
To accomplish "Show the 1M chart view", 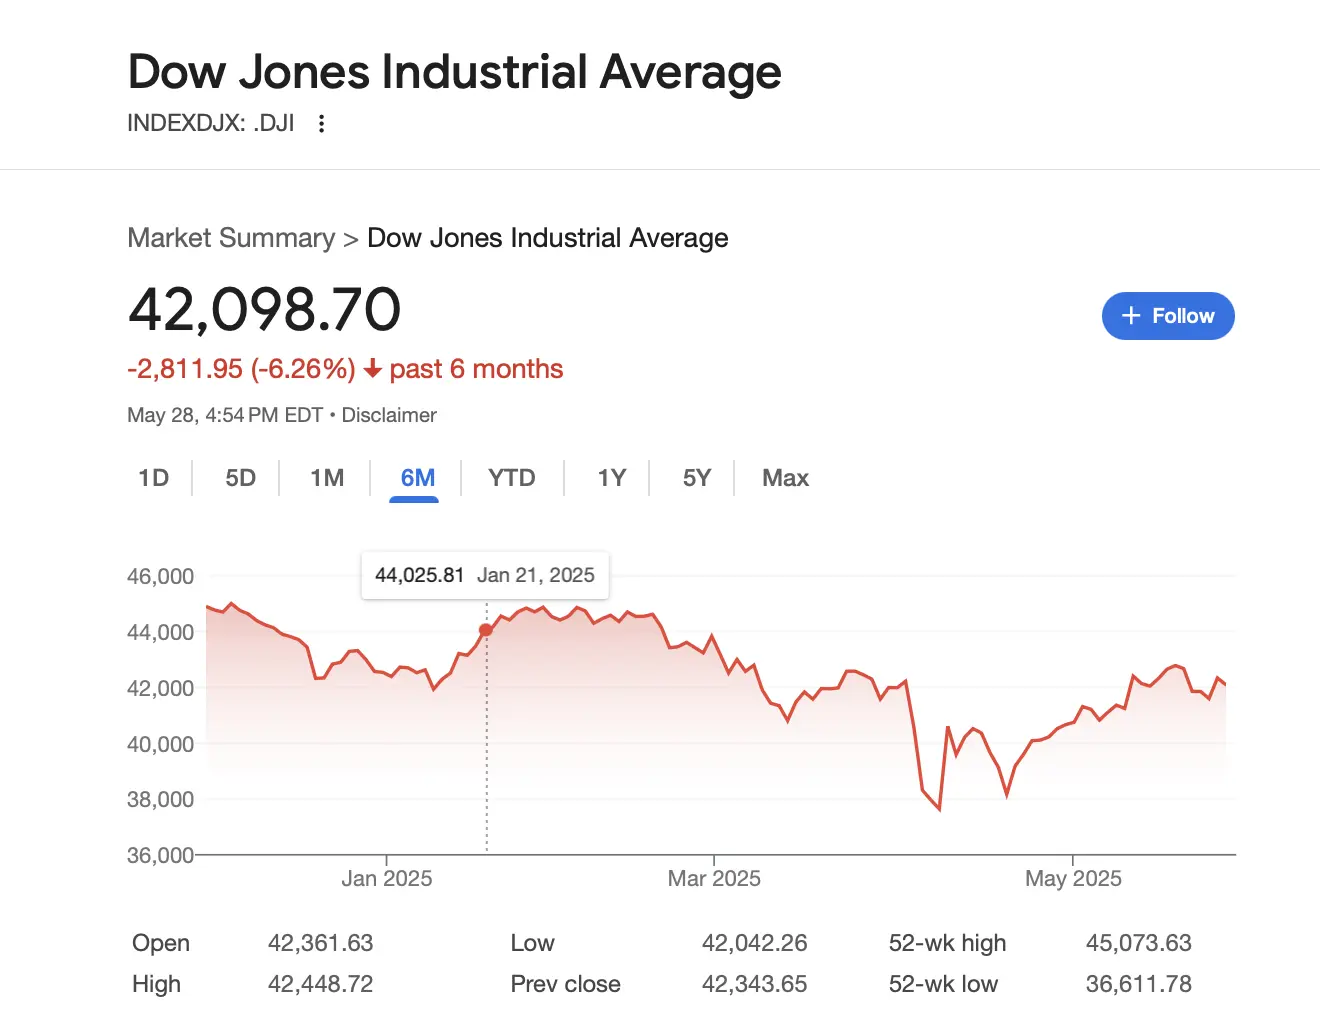I will 327,478.
